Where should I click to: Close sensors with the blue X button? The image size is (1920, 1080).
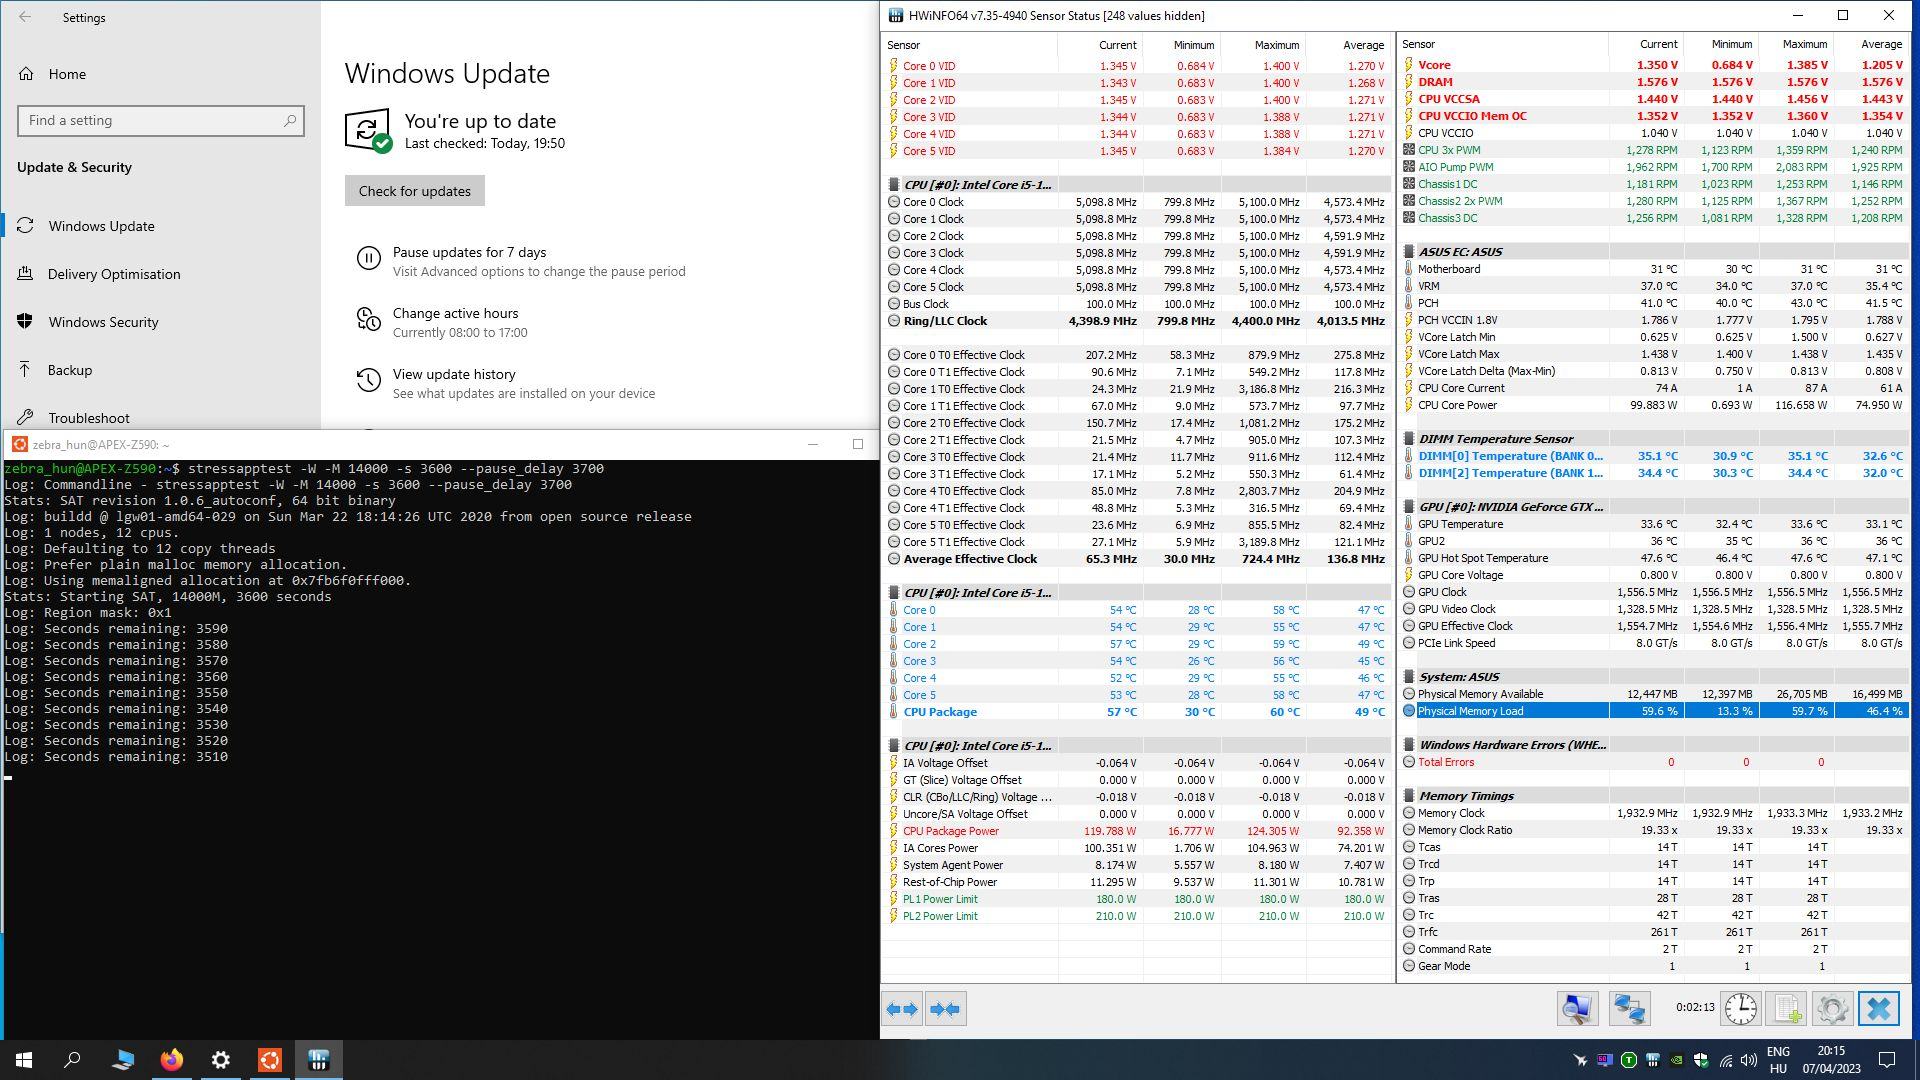pos(1878,1008)
